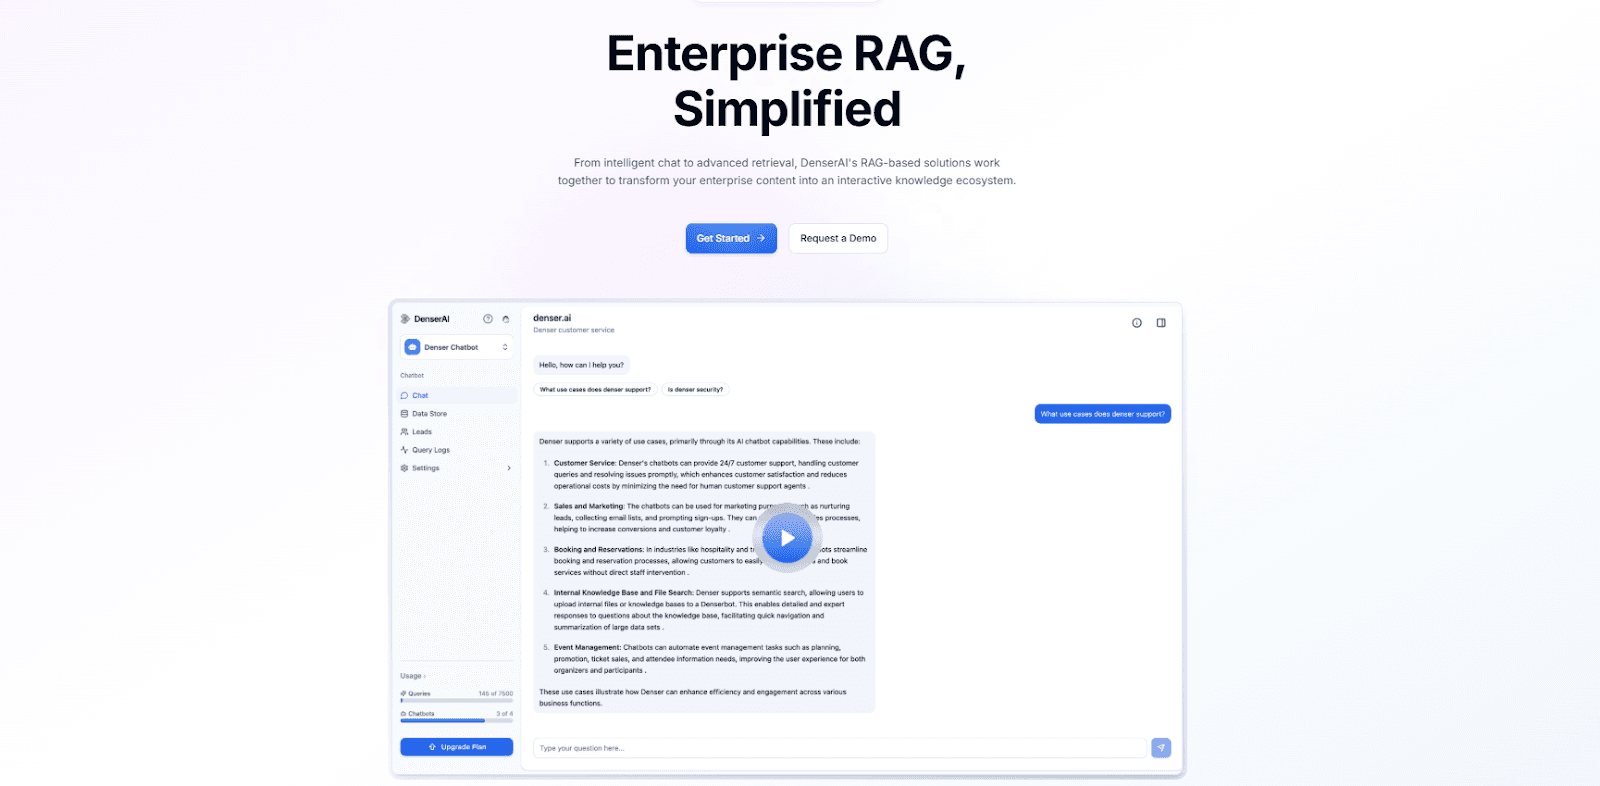Click the 'Chatbot' section label in the sidebar
The width and height of the screenshot is (1600, 786).
pyautogui.click(x=412, y=376)
